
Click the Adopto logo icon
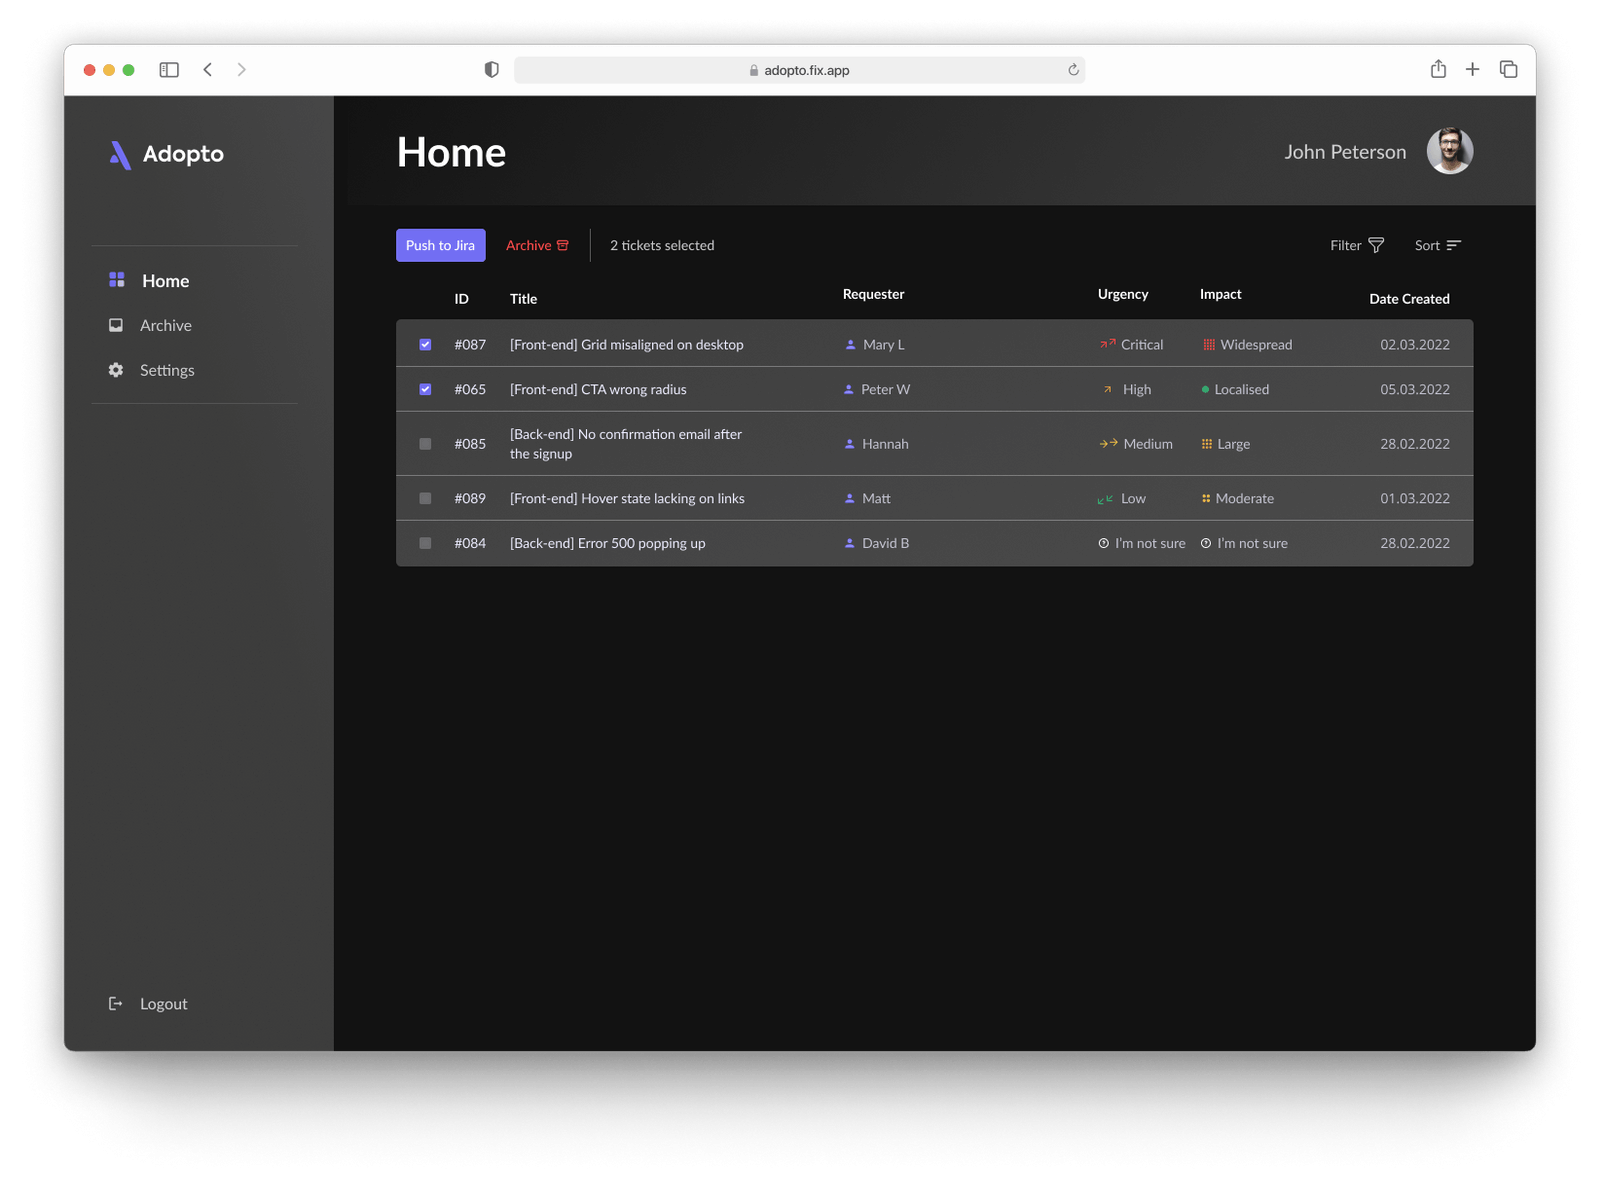(x=120, y=155)
